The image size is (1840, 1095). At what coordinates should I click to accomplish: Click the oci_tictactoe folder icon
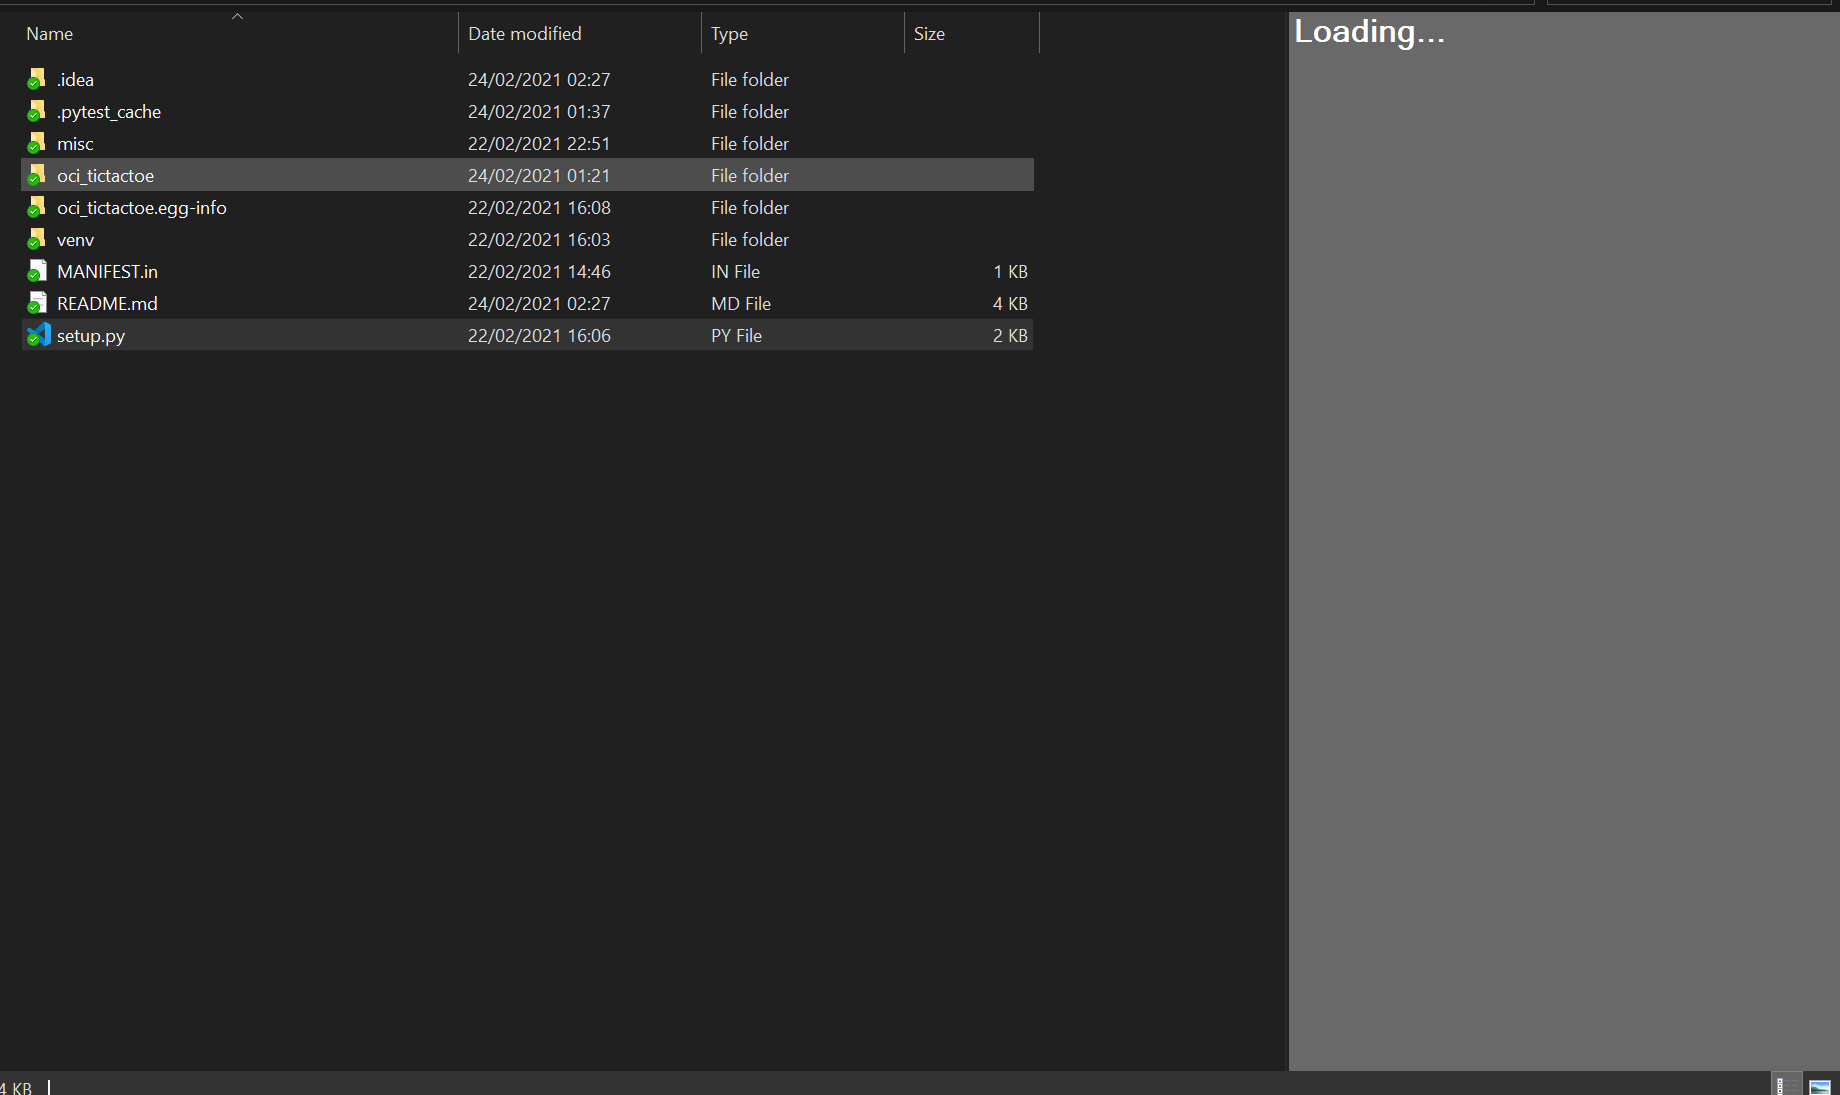click(37, 175)
